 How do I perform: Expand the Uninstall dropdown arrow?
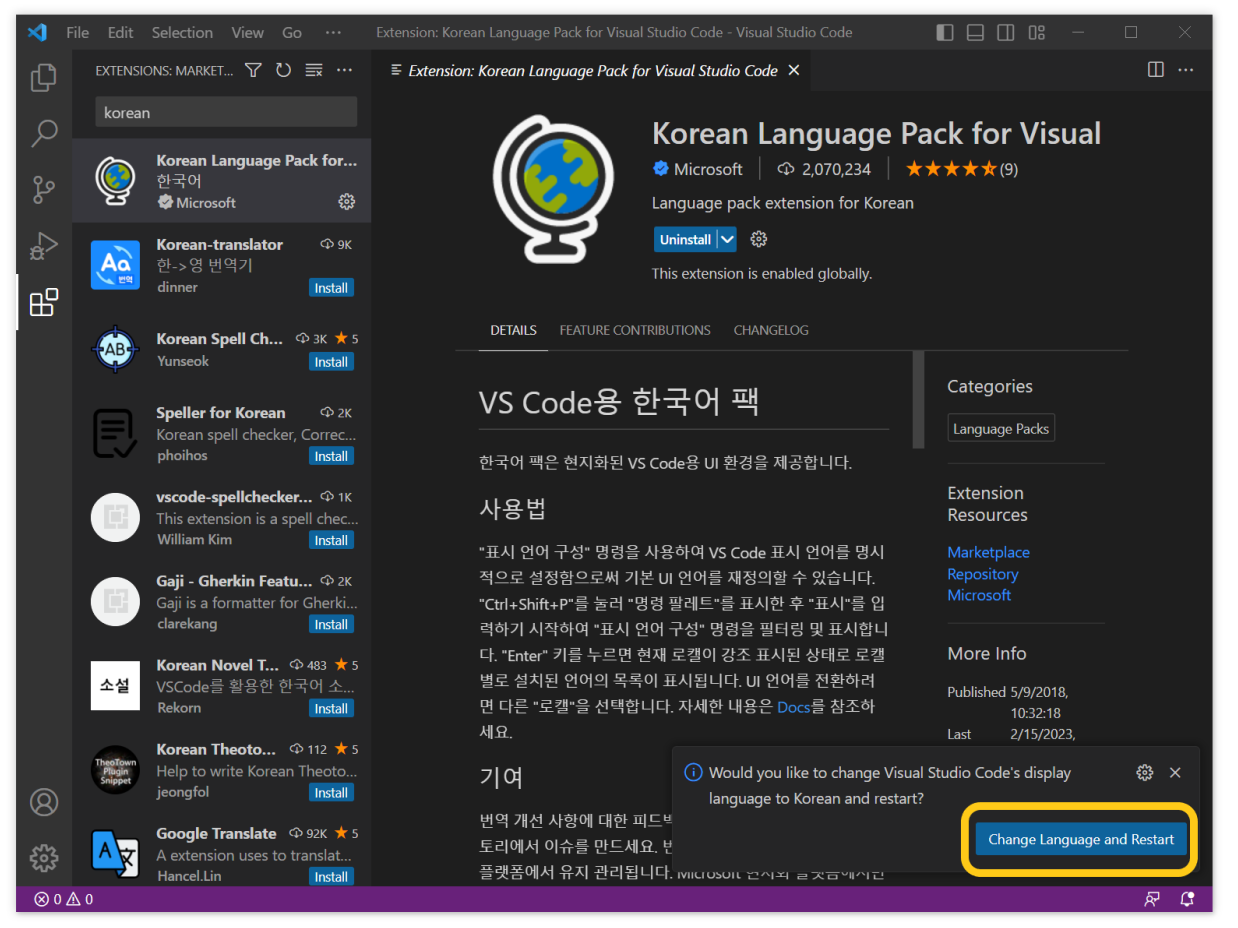(727, 239)
